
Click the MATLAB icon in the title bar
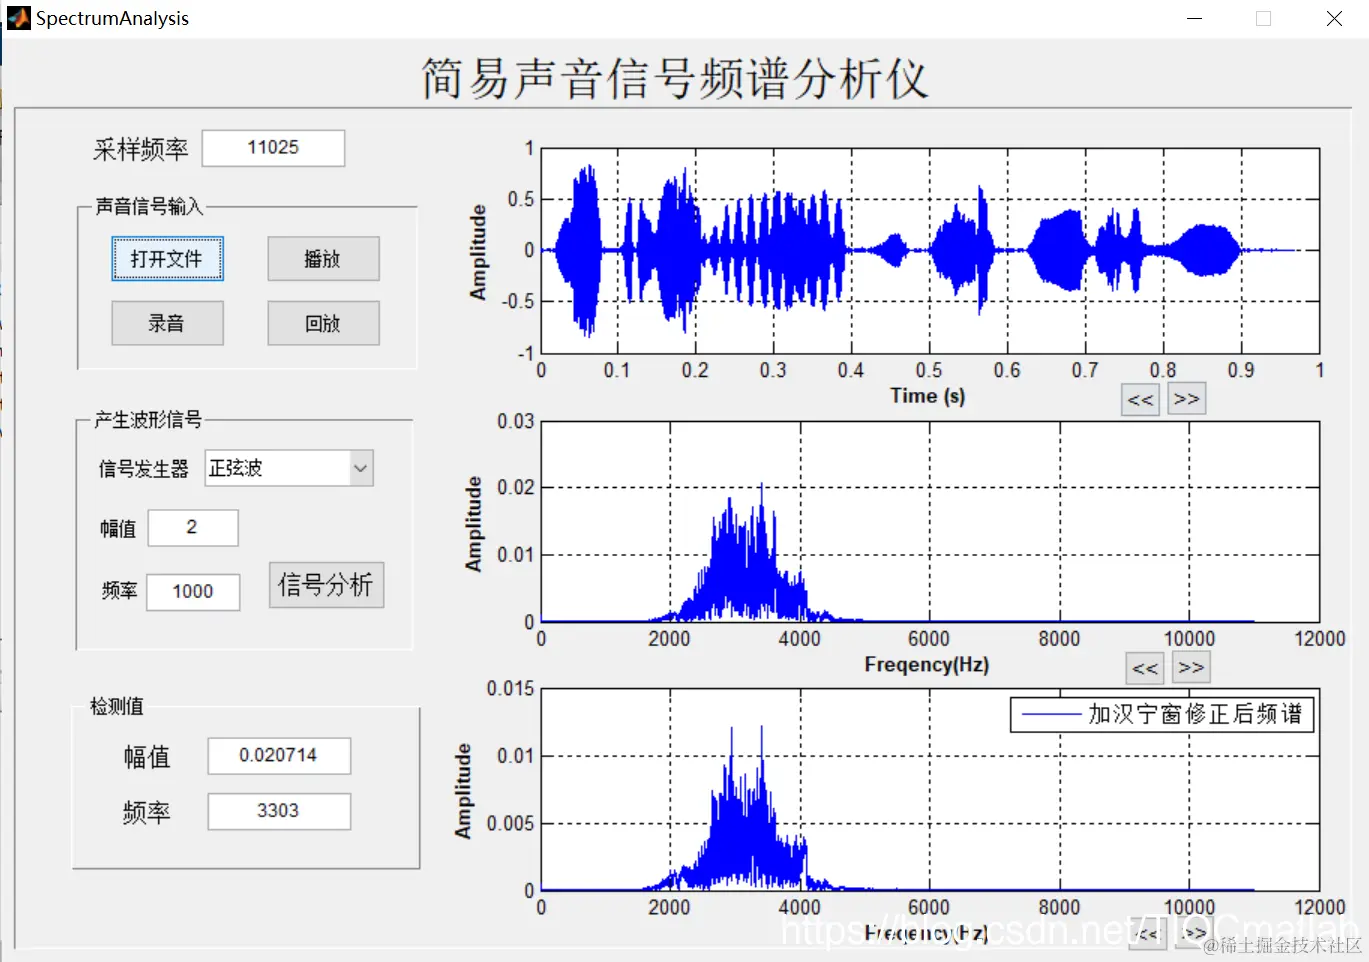(x=19, y=18)
